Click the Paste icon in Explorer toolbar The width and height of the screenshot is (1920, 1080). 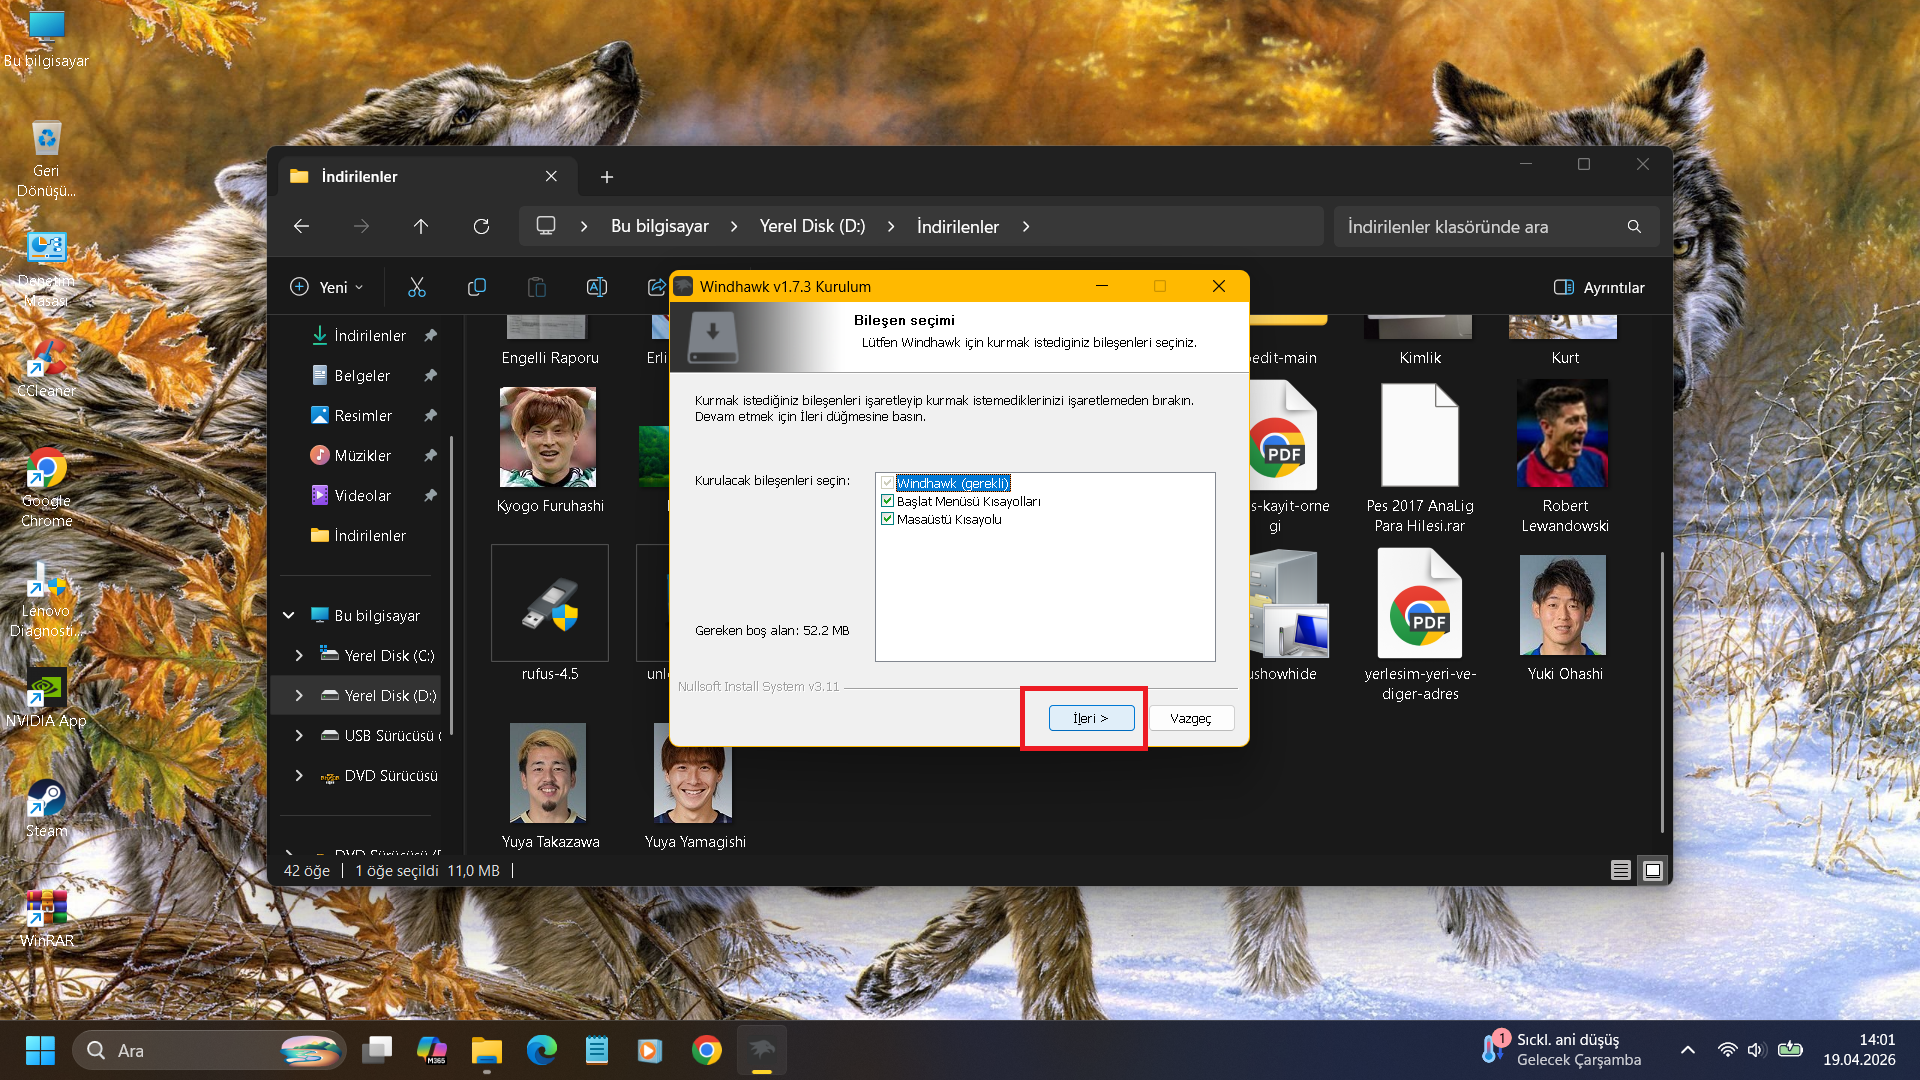pos(537,287)
